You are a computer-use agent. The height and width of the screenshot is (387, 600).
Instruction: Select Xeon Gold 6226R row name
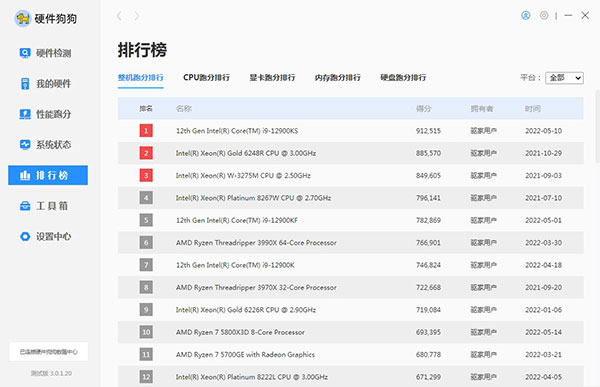pos(246,310)
